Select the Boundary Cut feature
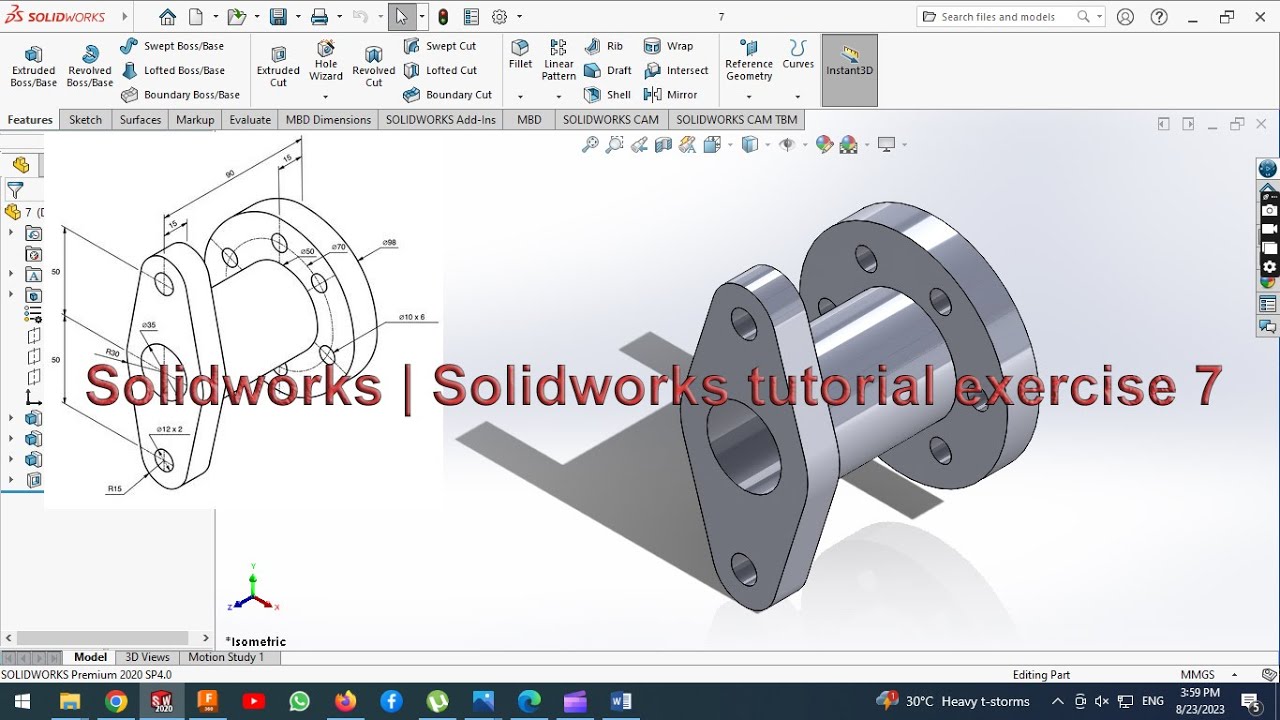 (447, 95)
